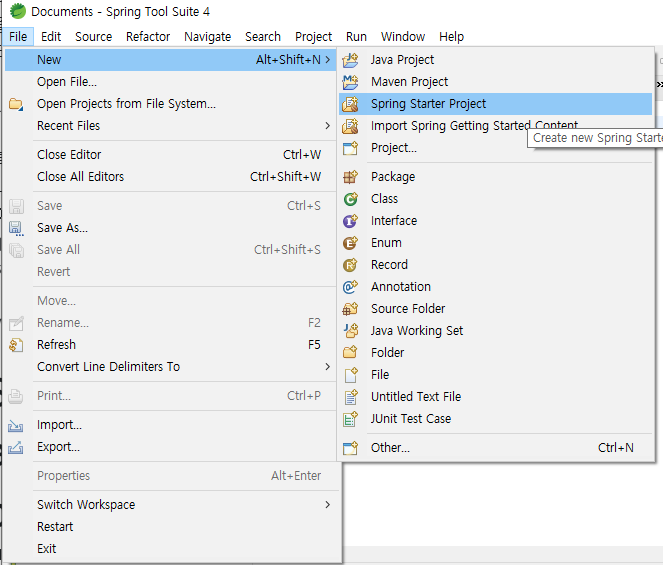The image size is (663, 565).
Task: Select the Class label in the New submenu
Action: (384, 199)
